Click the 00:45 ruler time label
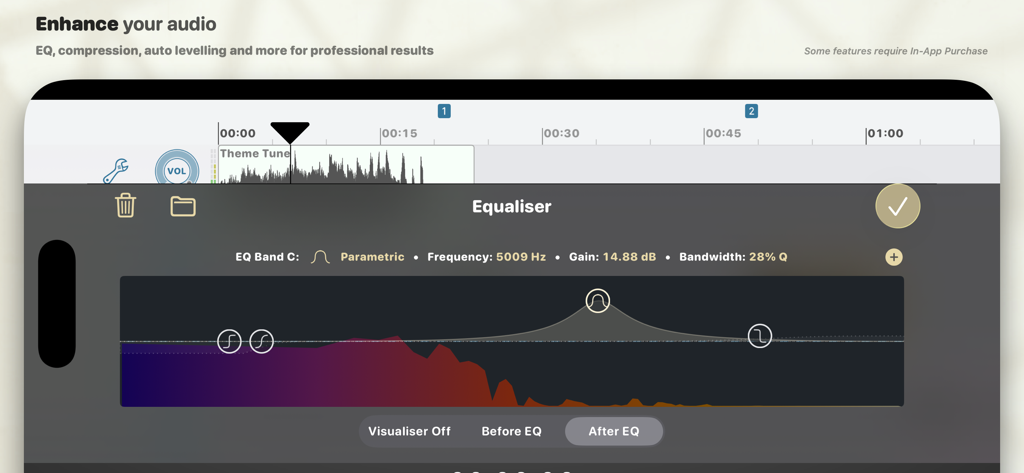Viewport: 1024px width, 473px height. pos(724,133)
